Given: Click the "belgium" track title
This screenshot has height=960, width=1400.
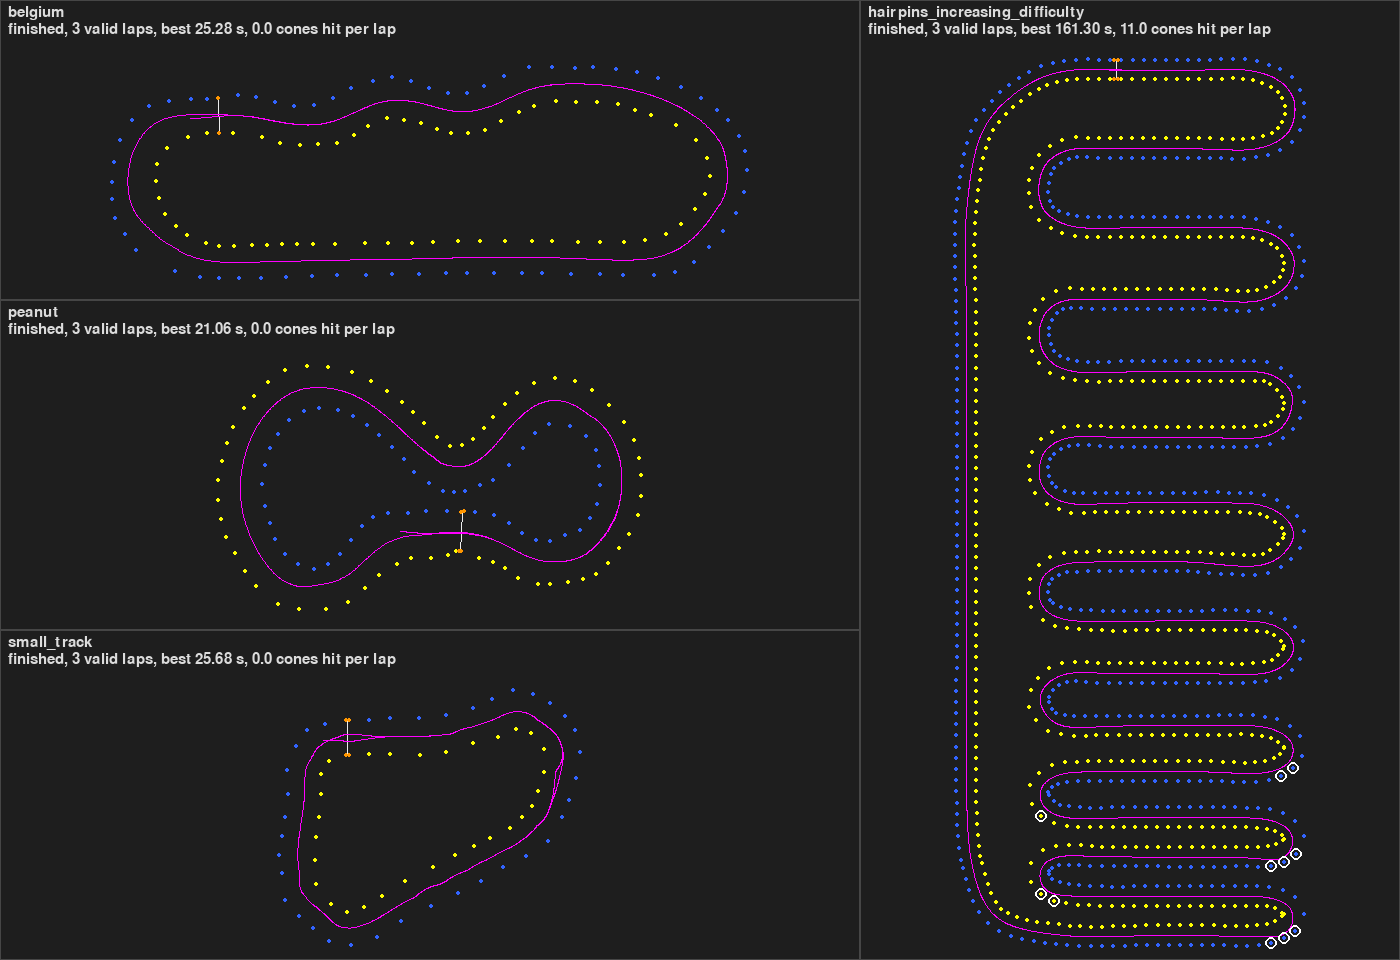Looking at the screenshot, I should pos(36,12).
